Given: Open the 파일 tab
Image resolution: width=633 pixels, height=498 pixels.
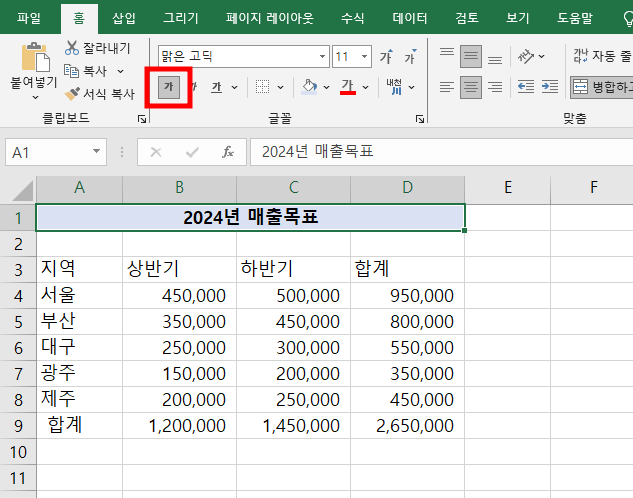Looking at the screenshot, I should click(x=29, y=18).
